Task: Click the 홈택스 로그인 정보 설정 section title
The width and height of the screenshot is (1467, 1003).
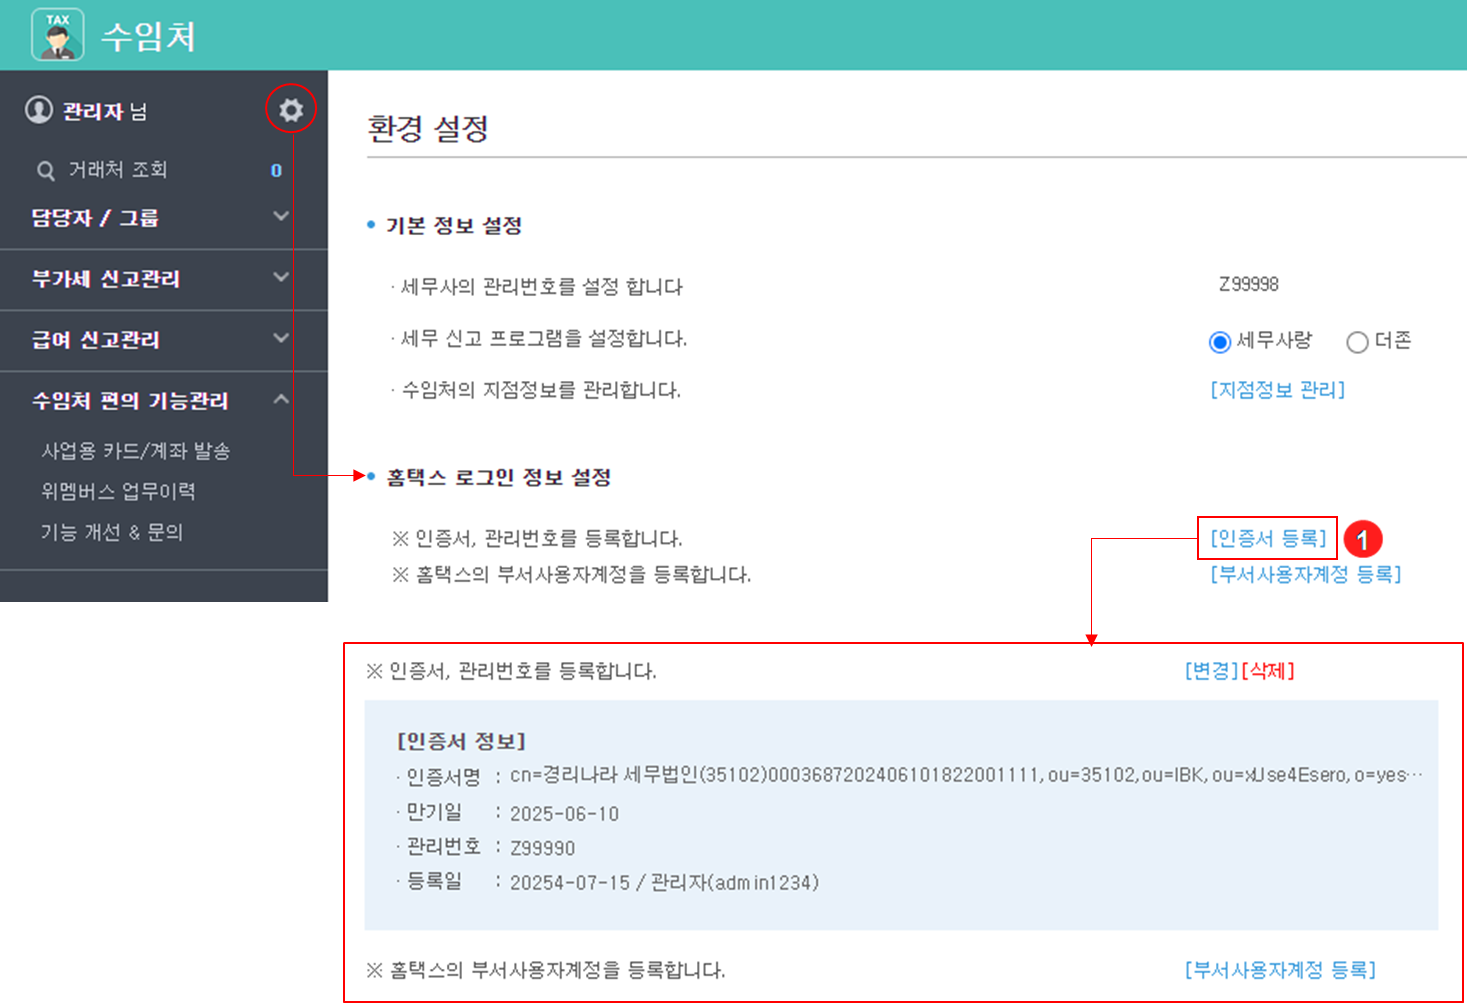Action: (x=499, y=478)
